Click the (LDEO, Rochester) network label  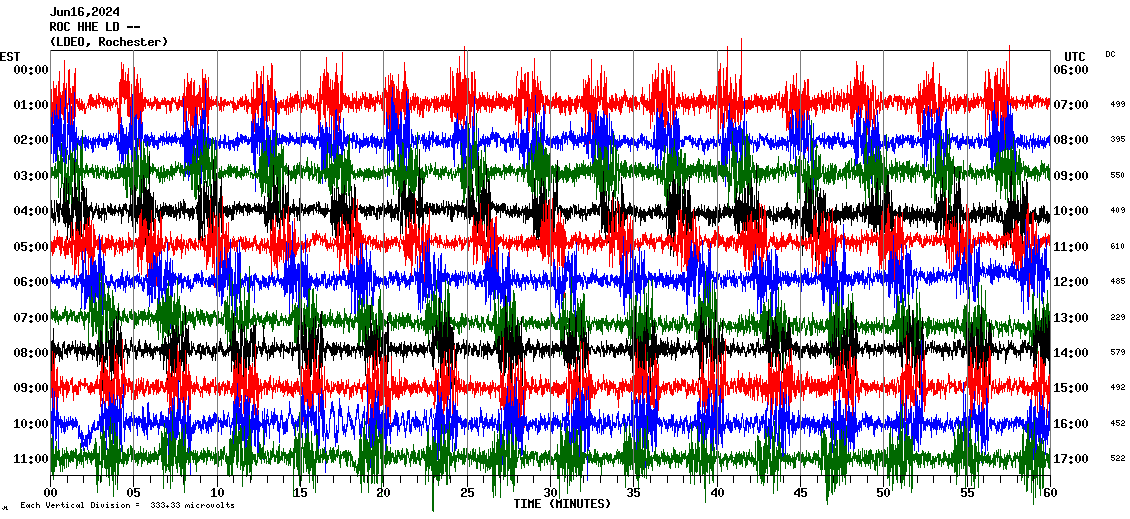(109, 42)
